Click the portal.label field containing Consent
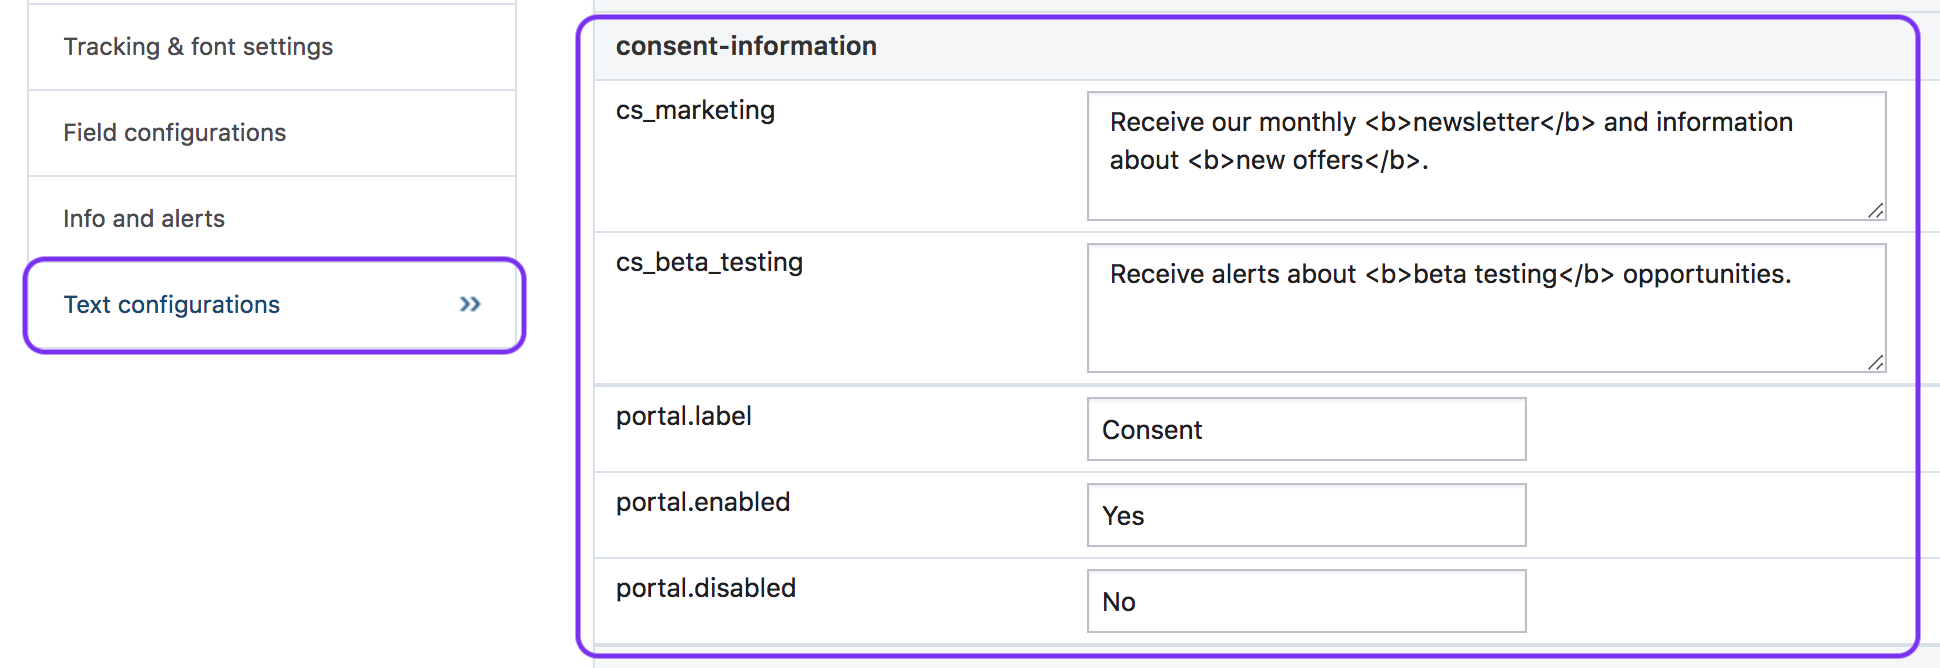1940x668 pixels. tap(1306, 430)
